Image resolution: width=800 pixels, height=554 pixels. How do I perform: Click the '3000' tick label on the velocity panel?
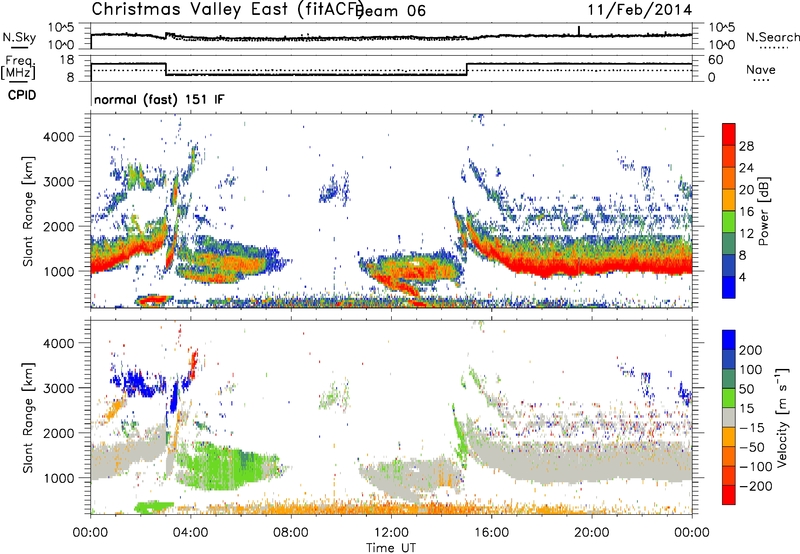point(59,388)
